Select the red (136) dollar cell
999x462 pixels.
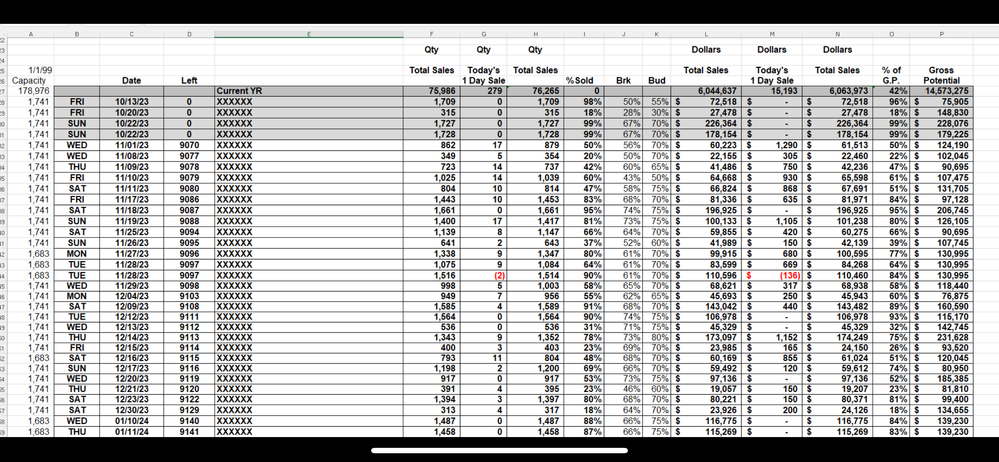(x=772, y=275)
